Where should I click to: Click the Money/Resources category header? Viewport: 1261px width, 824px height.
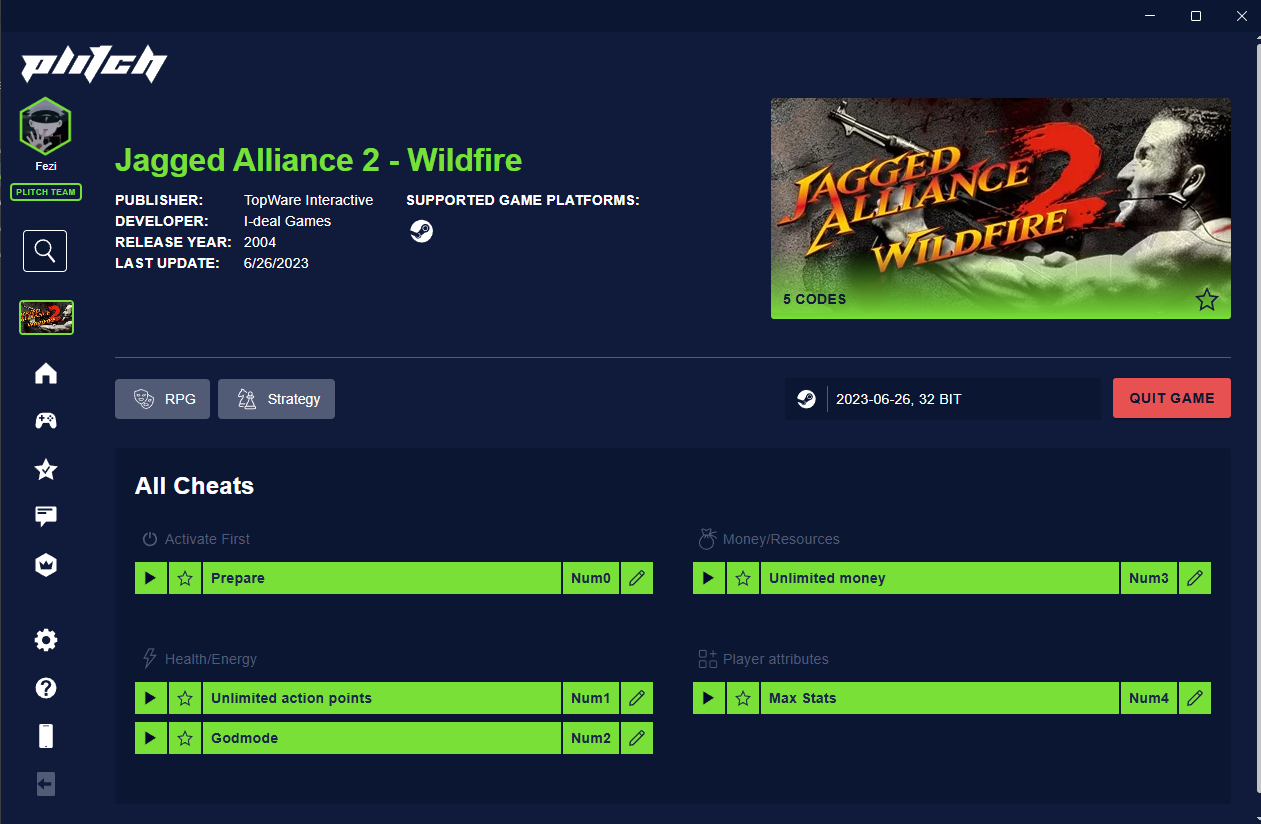pyautogui.click(x=769, y=539)
